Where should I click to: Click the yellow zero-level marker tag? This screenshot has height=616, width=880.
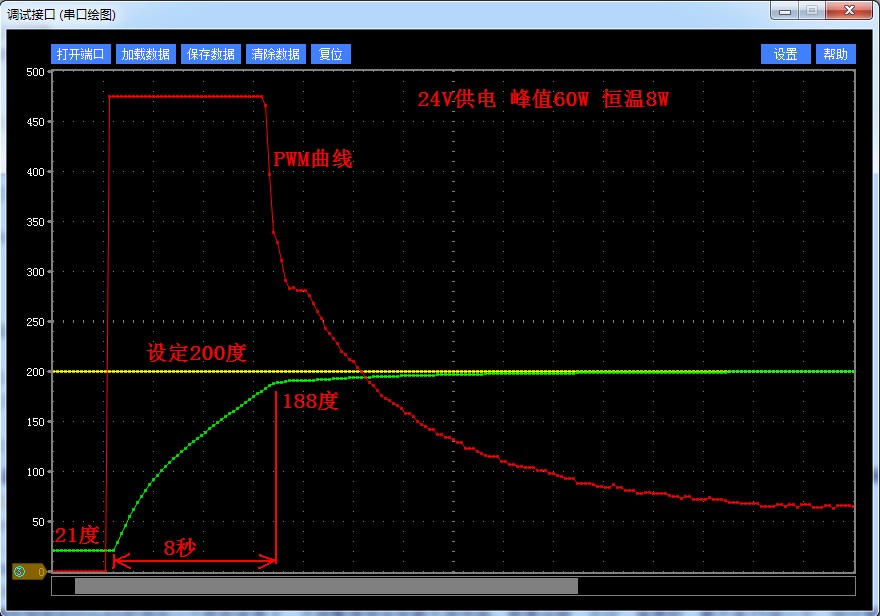click(x=29, y=572)
